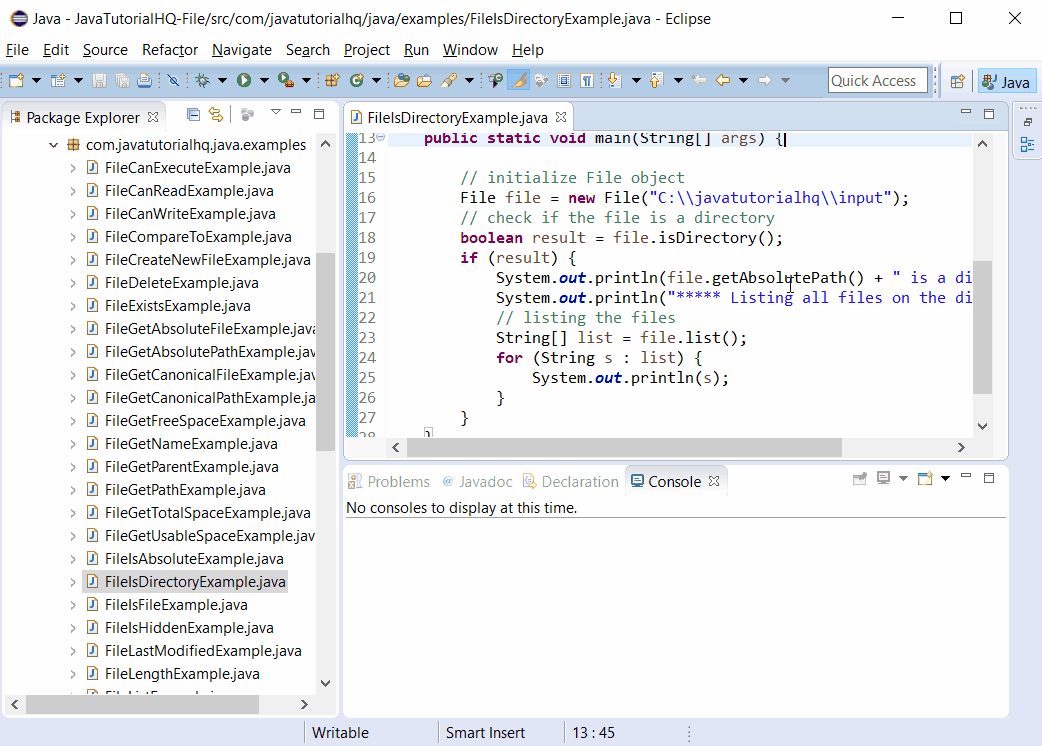Click the Back navigation yellow arrow

point(723,80)
